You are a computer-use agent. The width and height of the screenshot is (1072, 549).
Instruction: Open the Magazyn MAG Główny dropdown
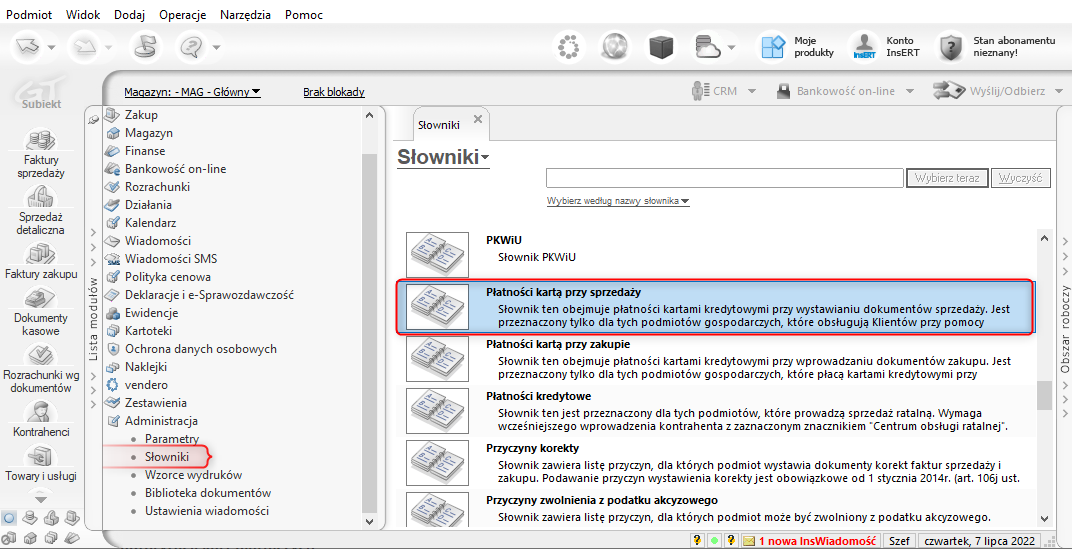pyautogui.click(x=192, y=92)
